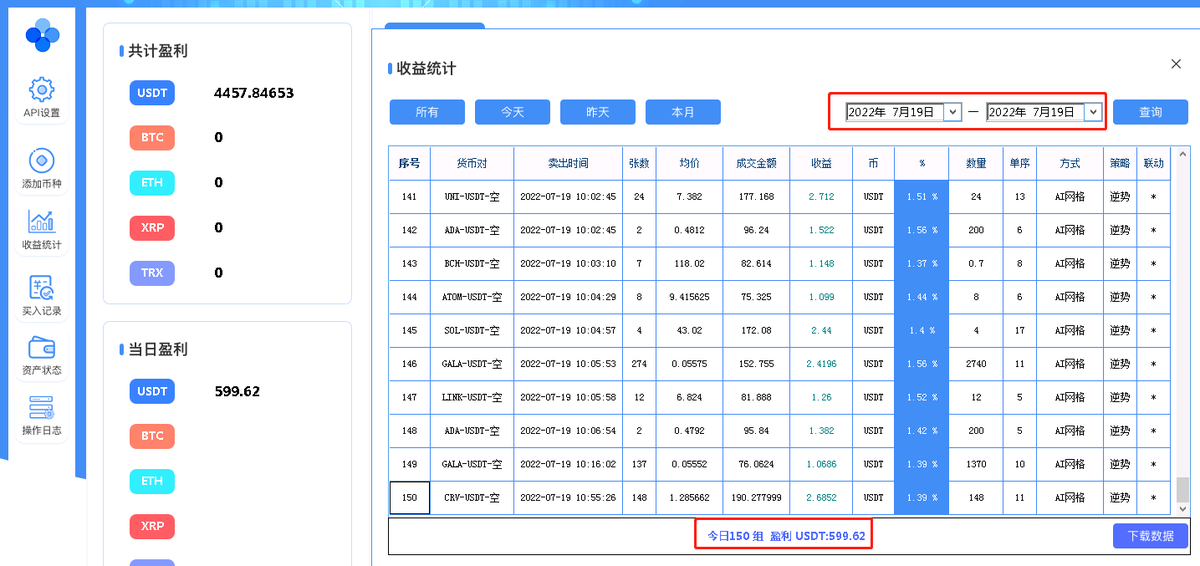Click the total profit value 4457.84653
This screenshot has height=566, width=1200.
pyautogui.click(x=254, y=93)
